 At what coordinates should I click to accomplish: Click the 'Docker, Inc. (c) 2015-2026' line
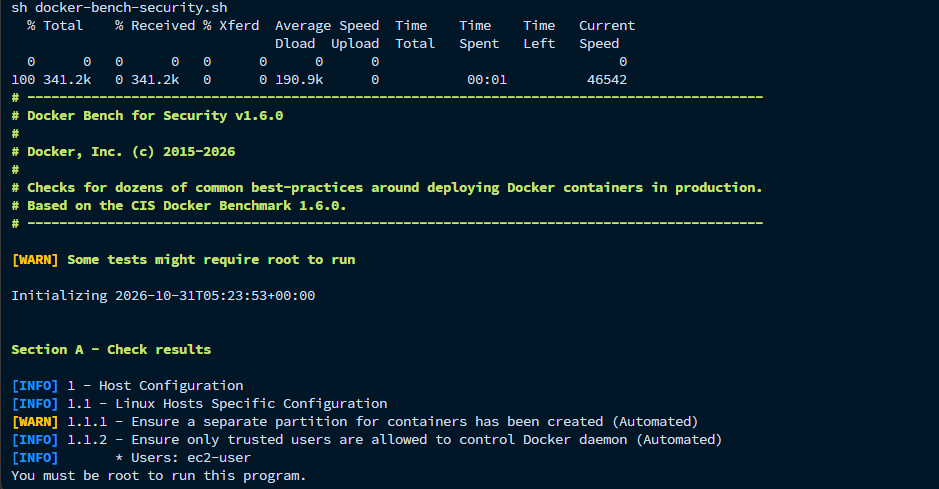click(123, 151)
